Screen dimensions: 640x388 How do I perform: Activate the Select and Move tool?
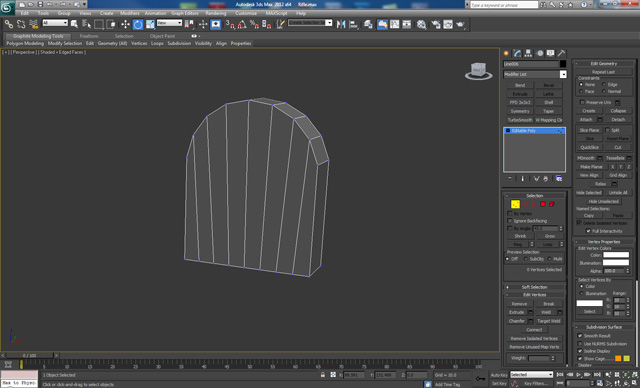(x=125, y=24)
